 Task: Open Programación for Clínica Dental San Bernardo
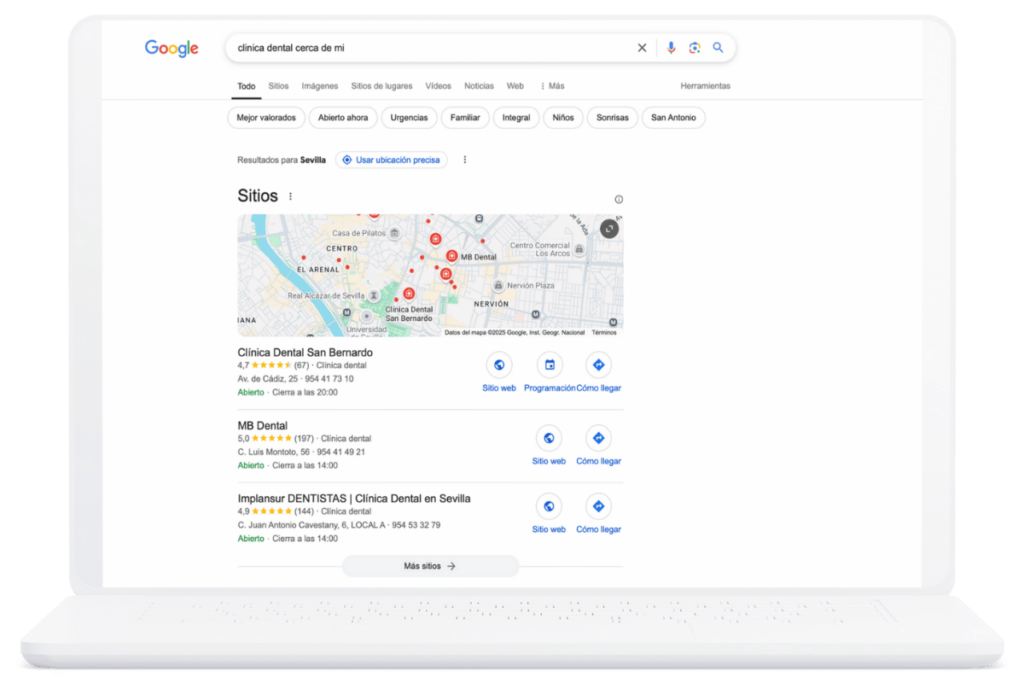tap(549, 365)
